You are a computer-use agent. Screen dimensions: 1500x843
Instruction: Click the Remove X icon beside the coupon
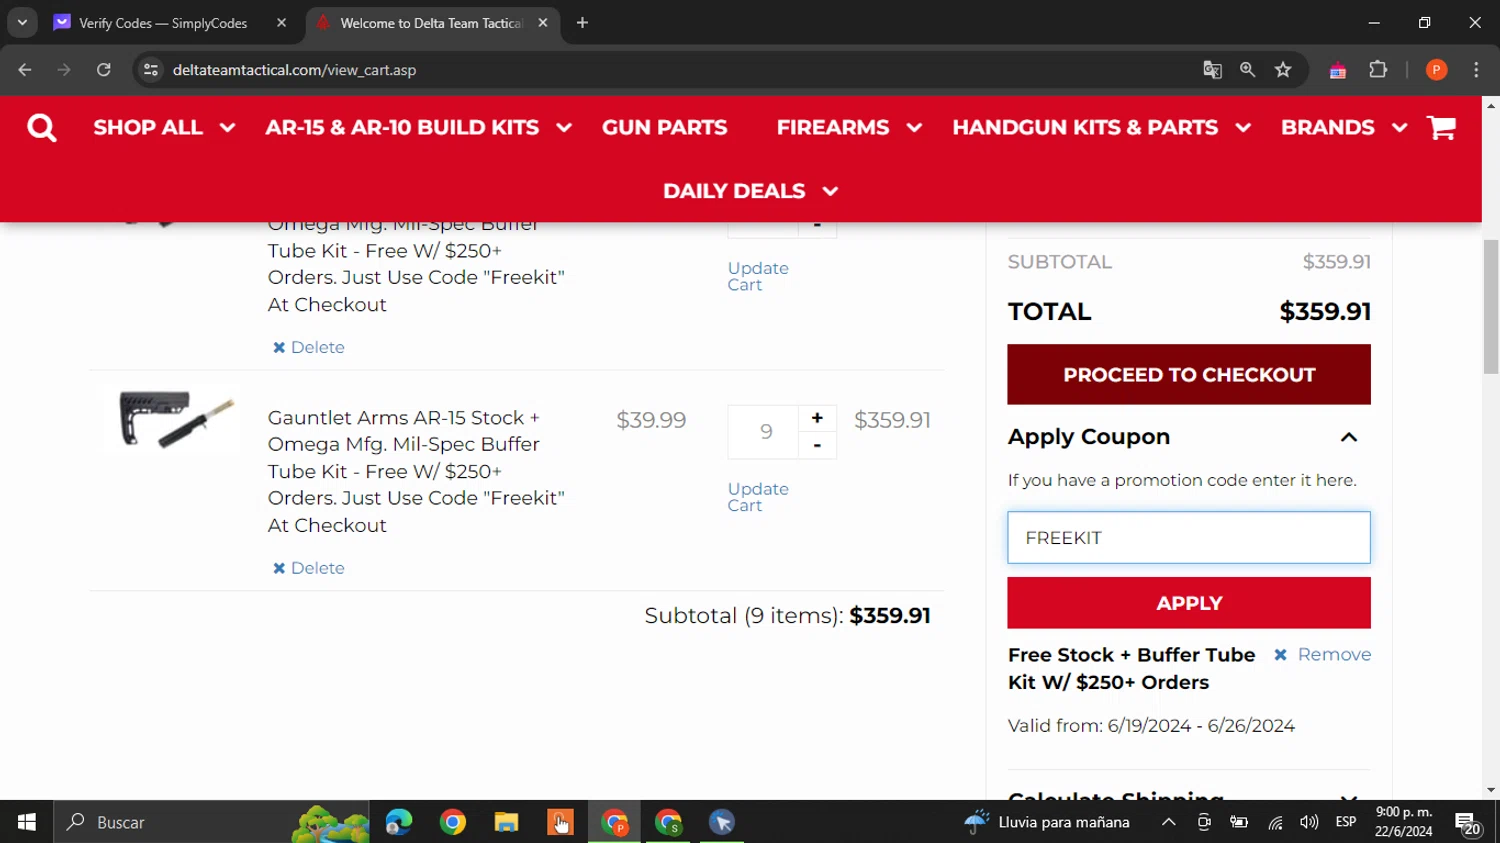[1280, 655]
